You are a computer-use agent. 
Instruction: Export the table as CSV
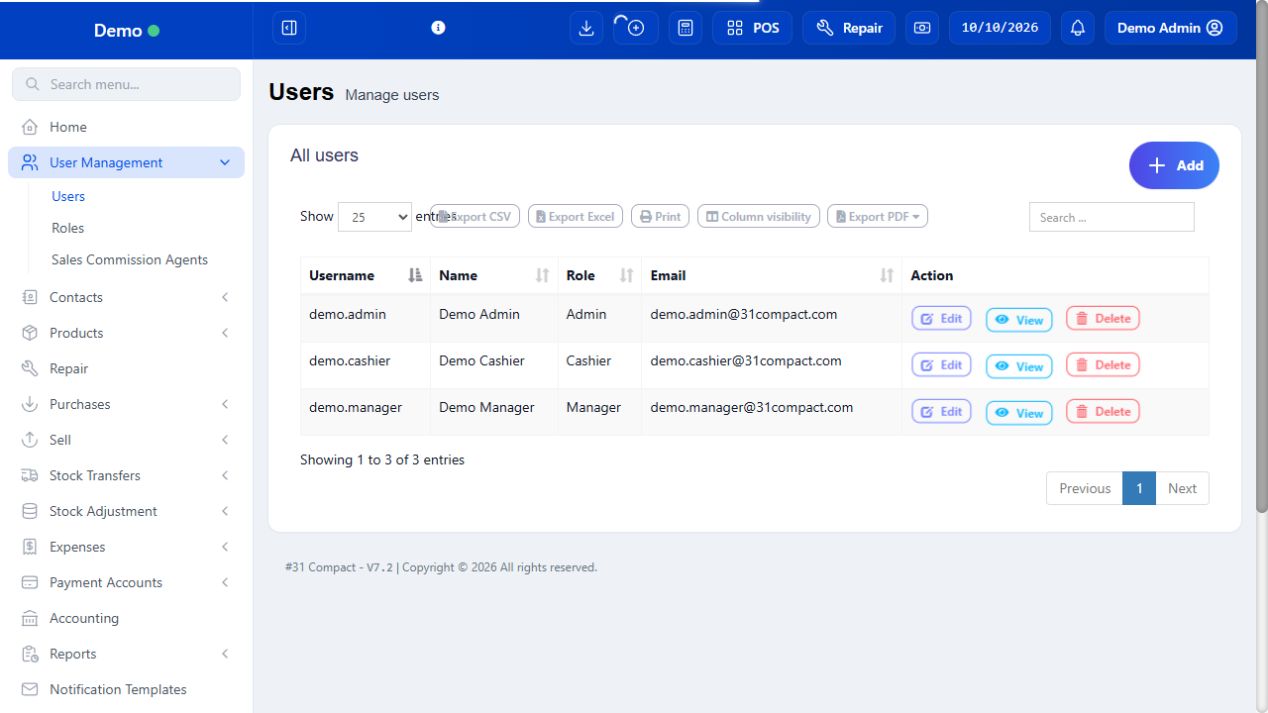(x=475, y=216)
